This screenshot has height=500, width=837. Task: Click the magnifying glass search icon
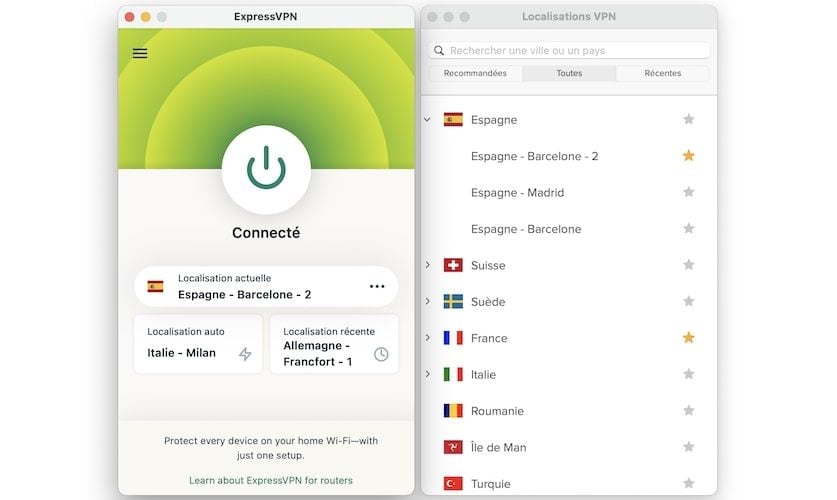439,50
